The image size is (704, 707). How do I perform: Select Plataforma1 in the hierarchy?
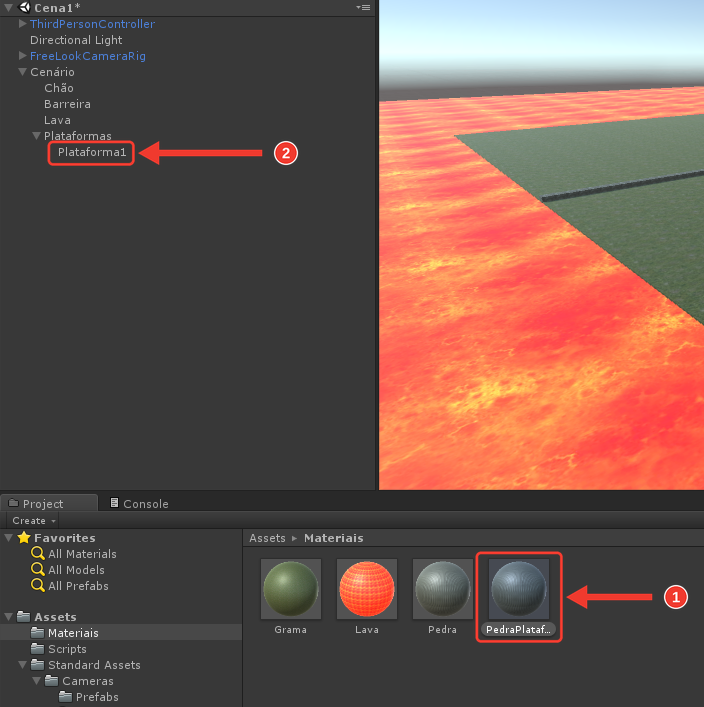[x=92, y=152]
